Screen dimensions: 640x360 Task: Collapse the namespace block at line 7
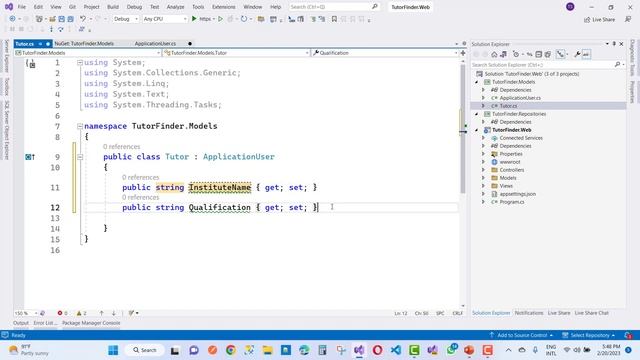pos(80,127)
